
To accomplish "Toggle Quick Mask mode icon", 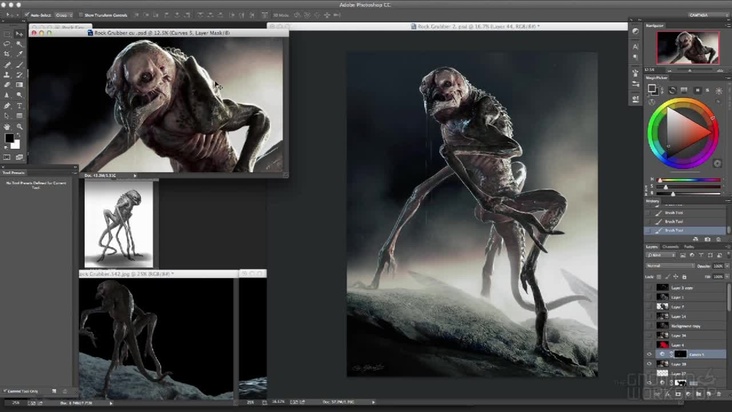I will point(7,157).
